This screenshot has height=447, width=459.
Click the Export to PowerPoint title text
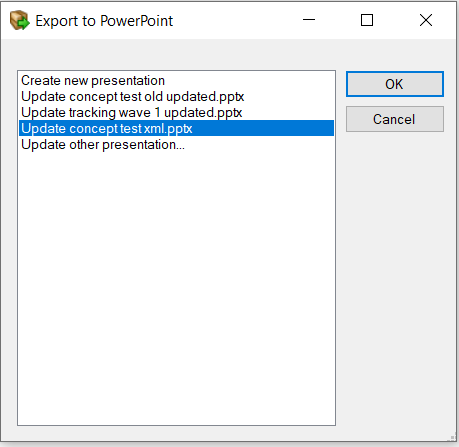click(x=104, y=21)
